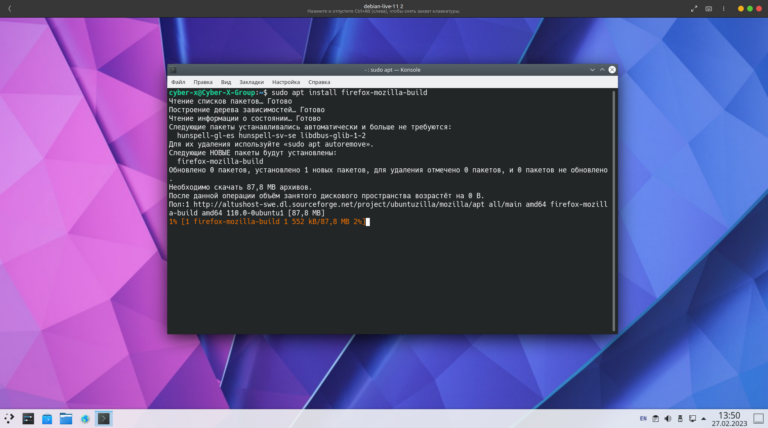
Task: Click 'Чтение списков пакетов… Готово' line
Action: [x=230, y=101]
